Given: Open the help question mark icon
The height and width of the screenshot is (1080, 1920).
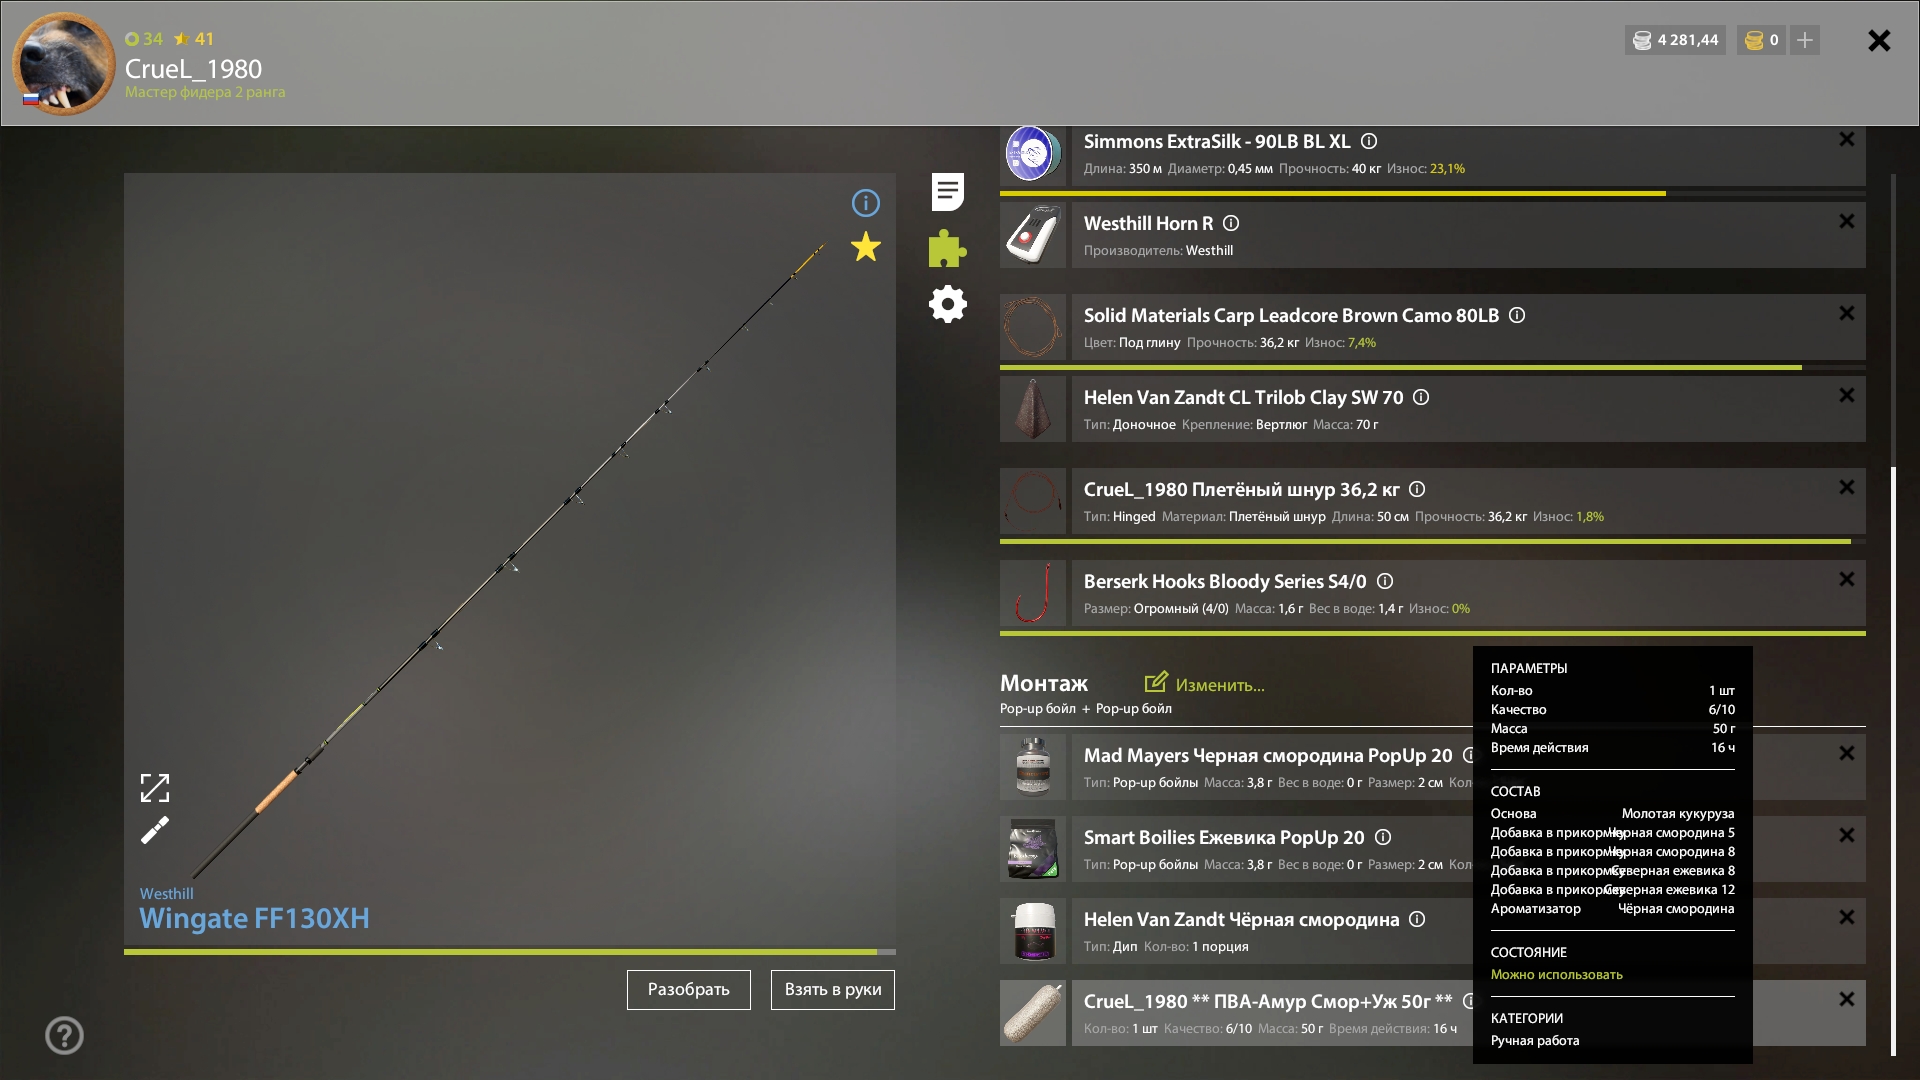Looking at the screenshot, I should [x=64, y=1035].
